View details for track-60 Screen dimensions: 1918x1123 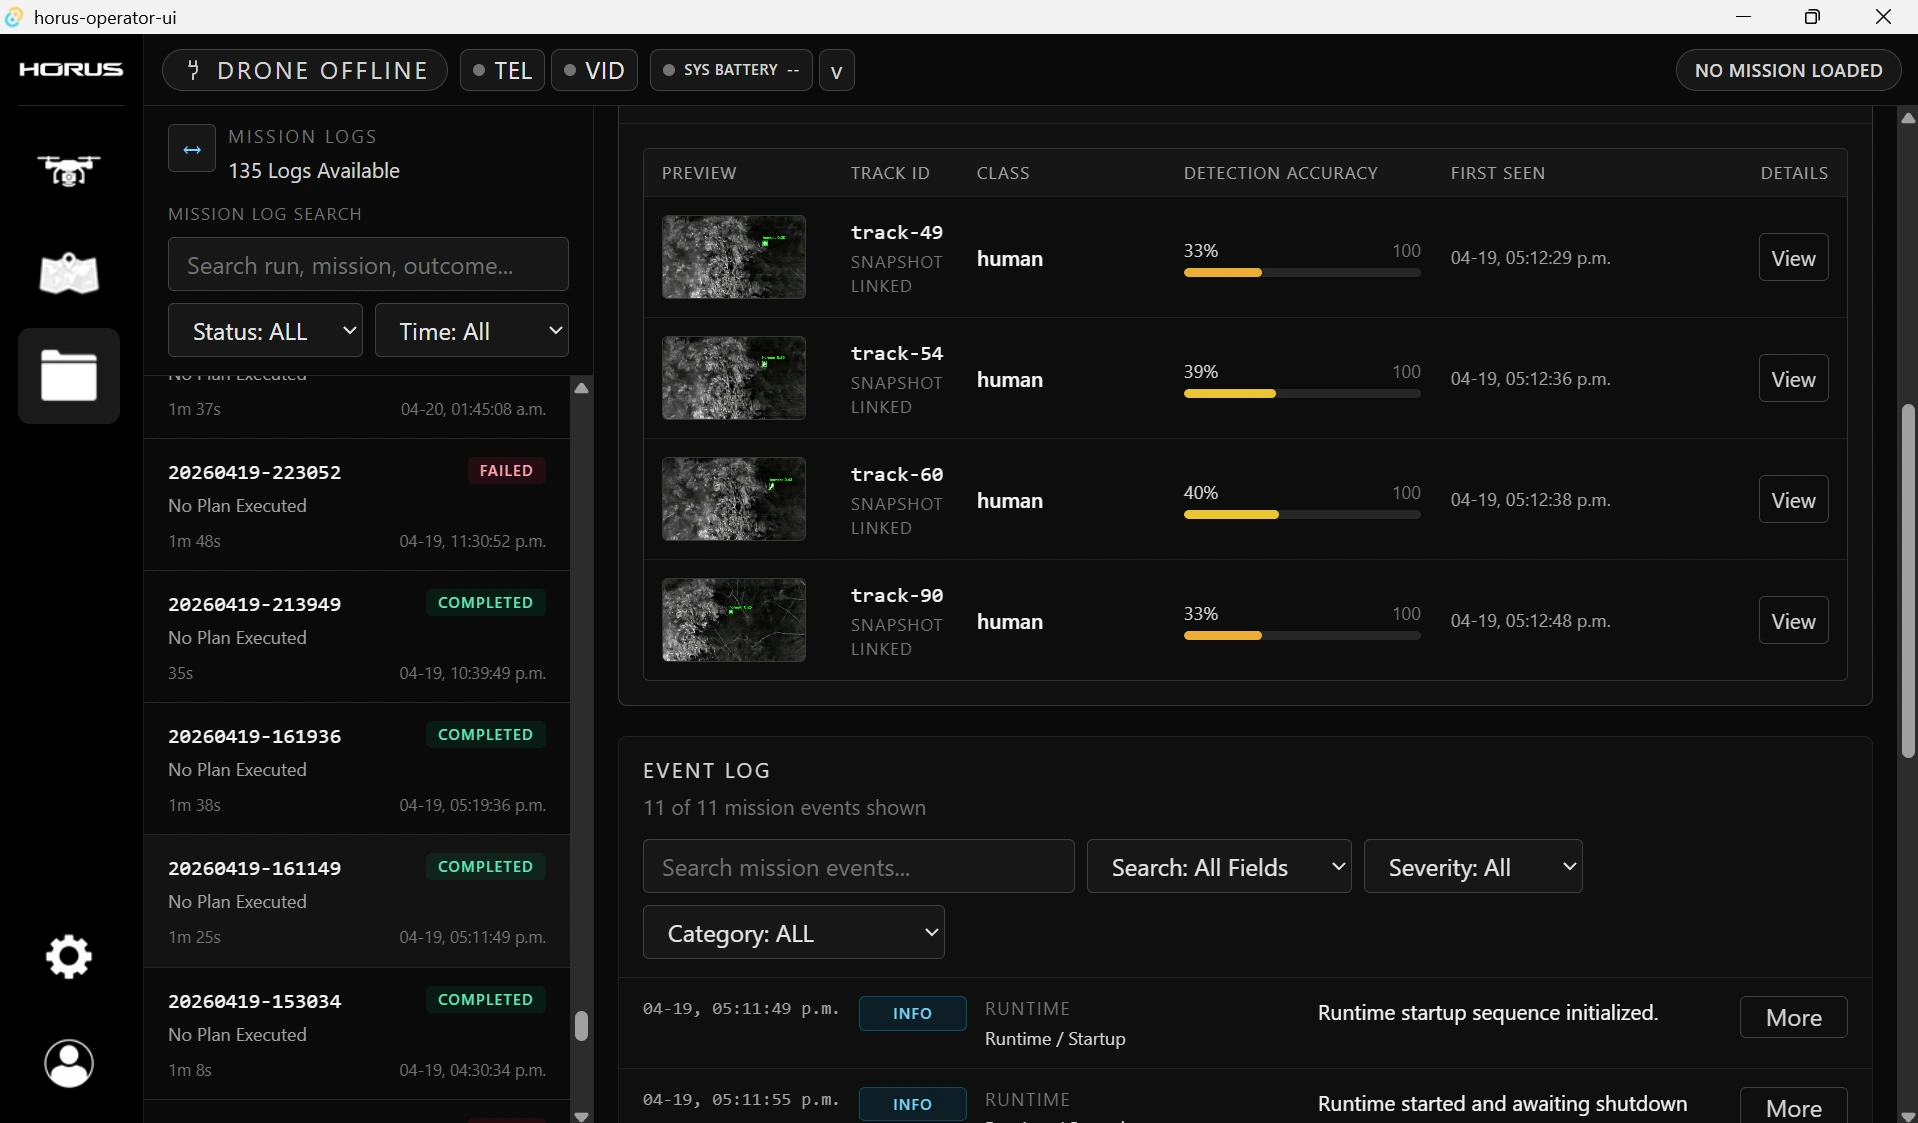(1793, 500)
